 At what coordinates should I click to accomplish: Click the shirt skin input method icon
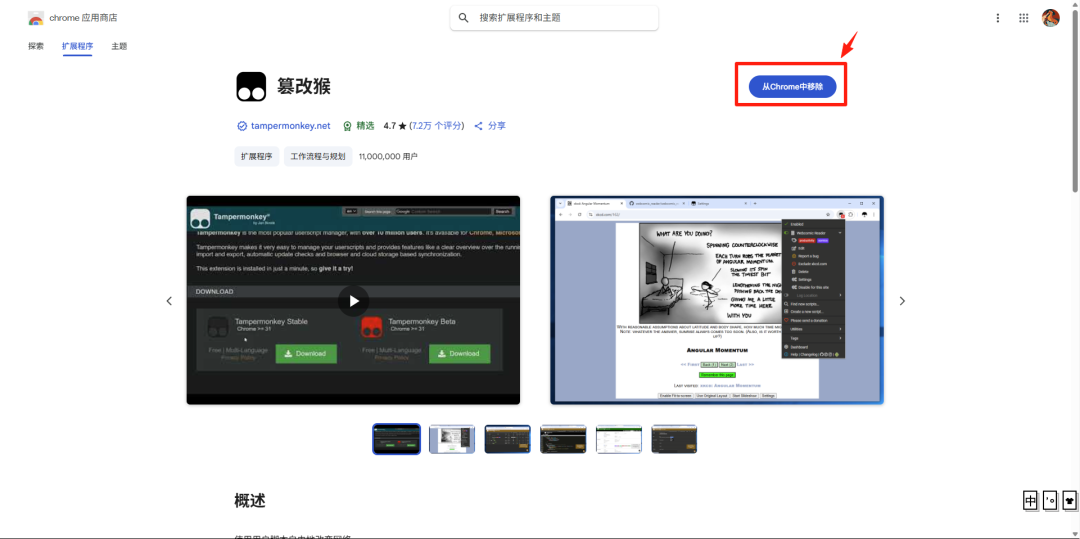1069,500
